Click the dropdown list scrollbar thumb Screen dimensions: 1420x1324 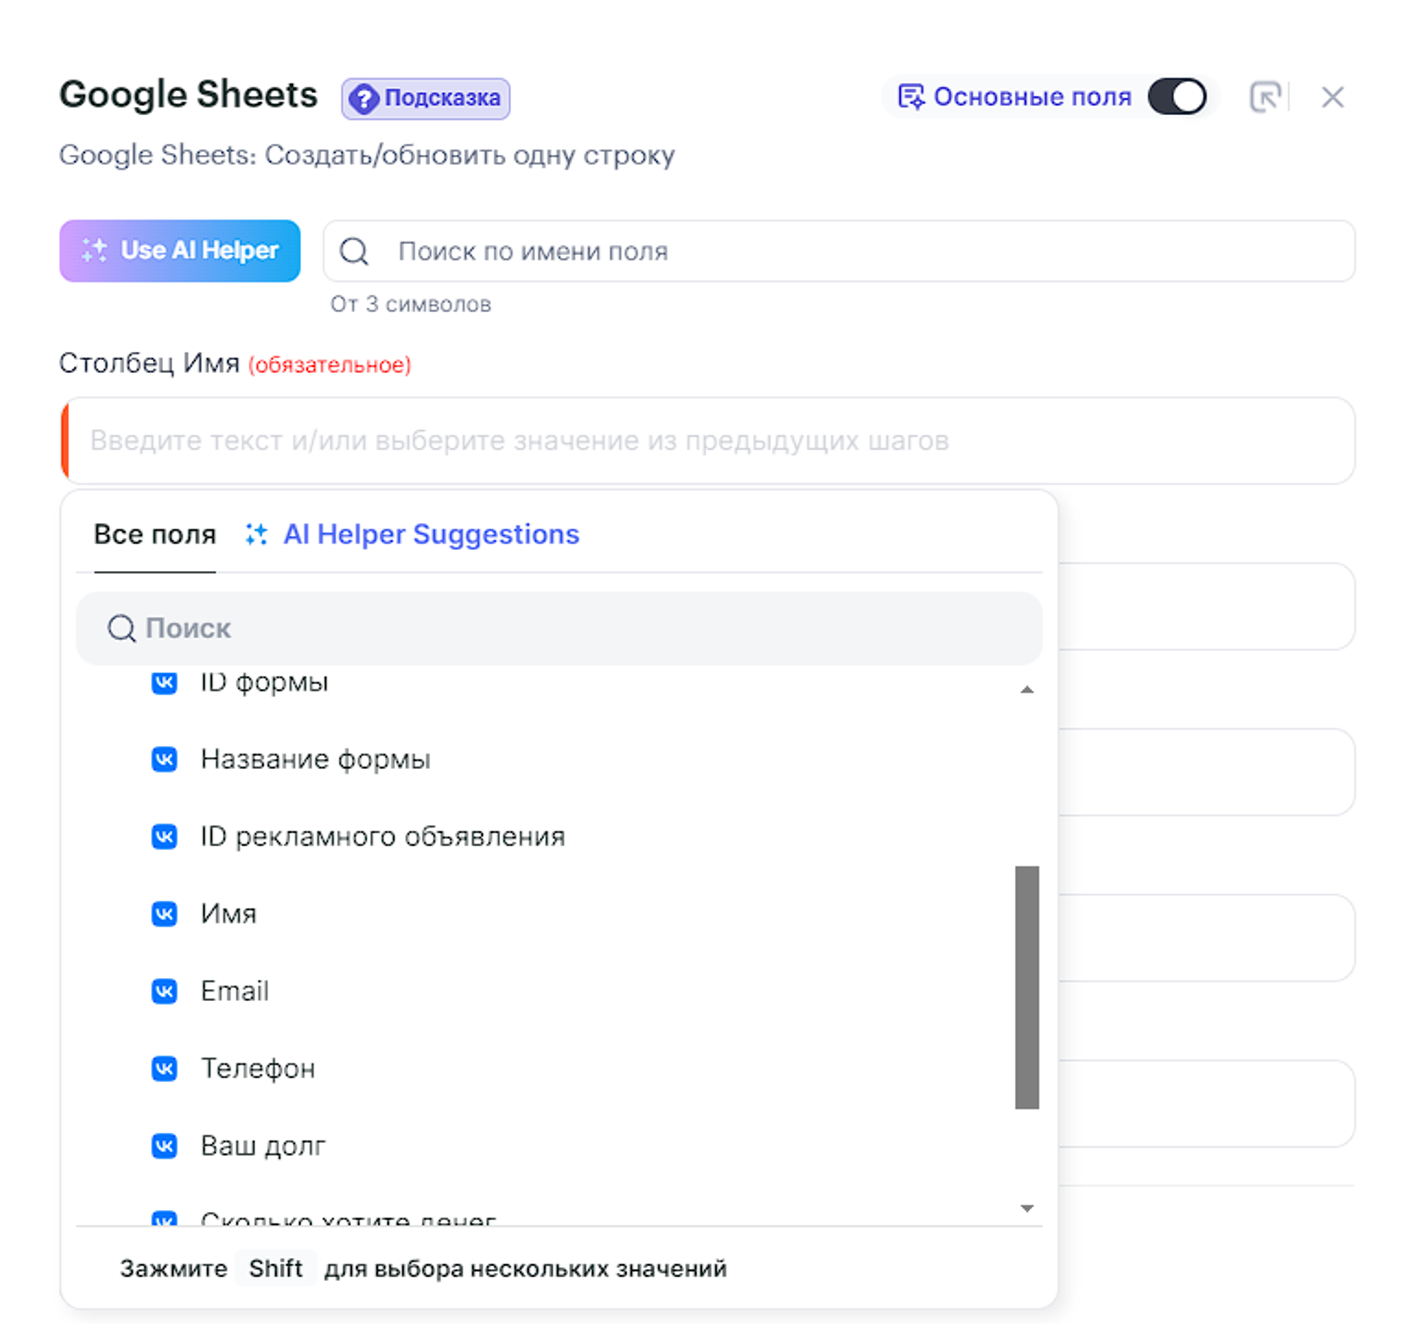coord(1026,986)
